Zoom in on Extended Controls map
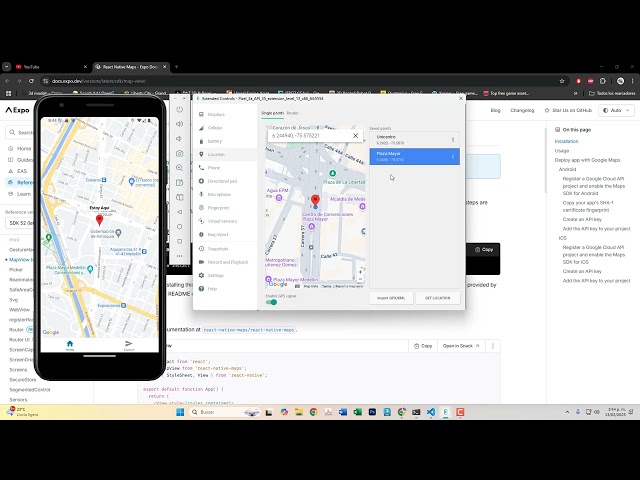 (x=360, y=271)
